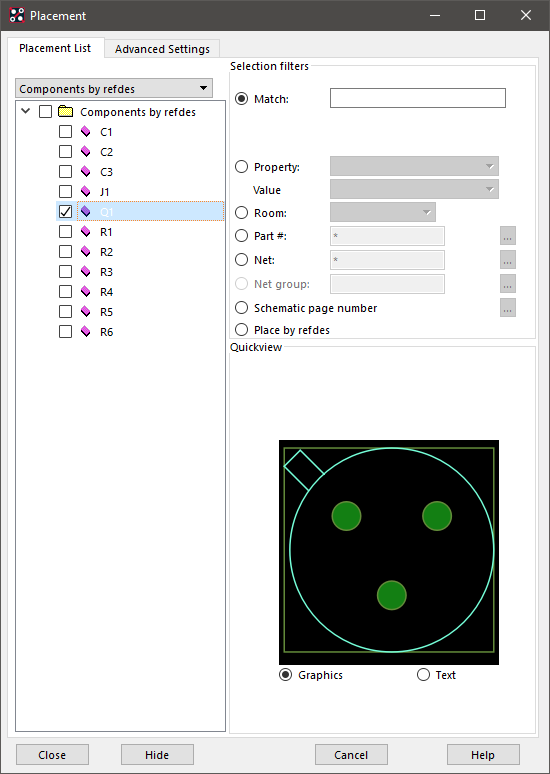This screenshot has height=774, width=550.
Task: Click the J1 component icon
Action: click(86, 192)
